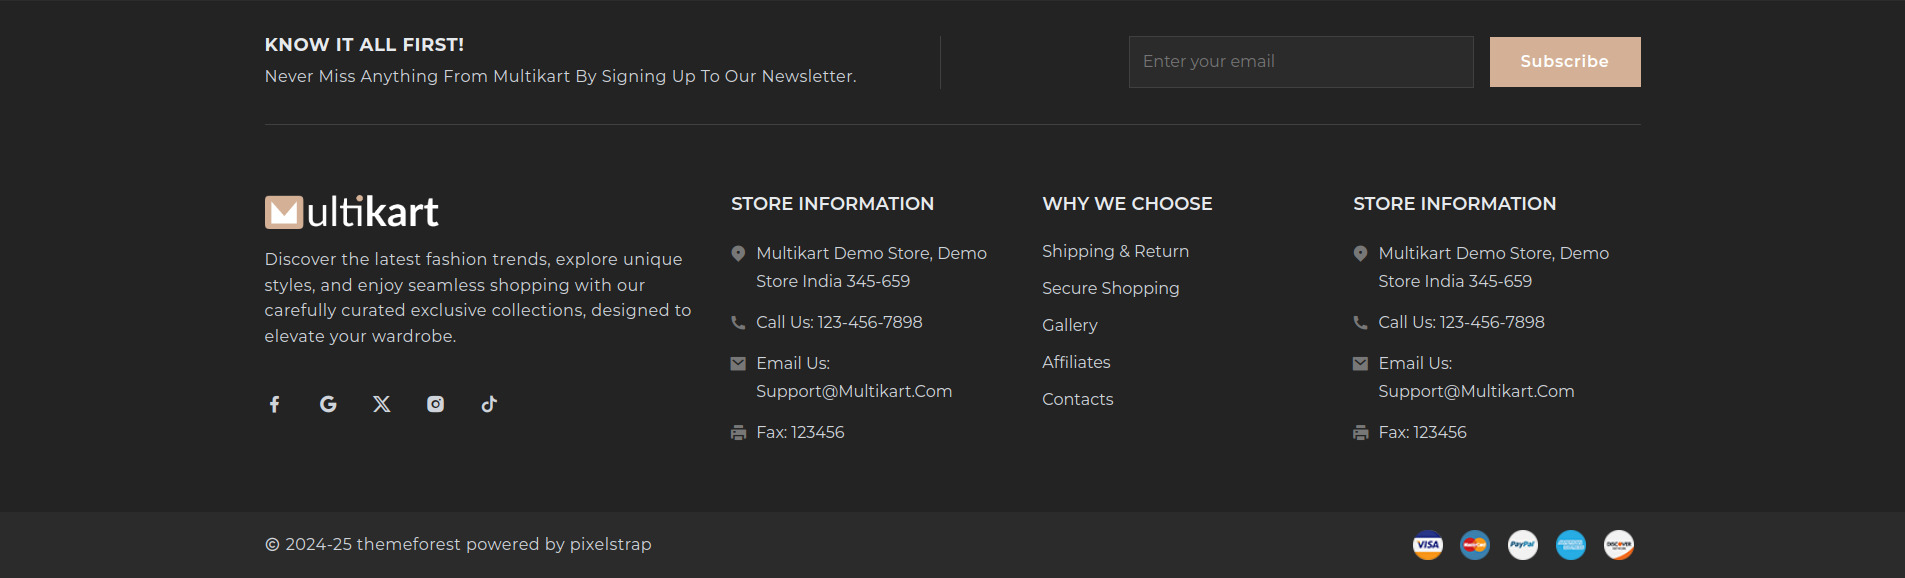Image resolution: width=1905 pixels, height=578 pixels.
Task: Click the American Express payment icon
Action: pos(1571,545)
